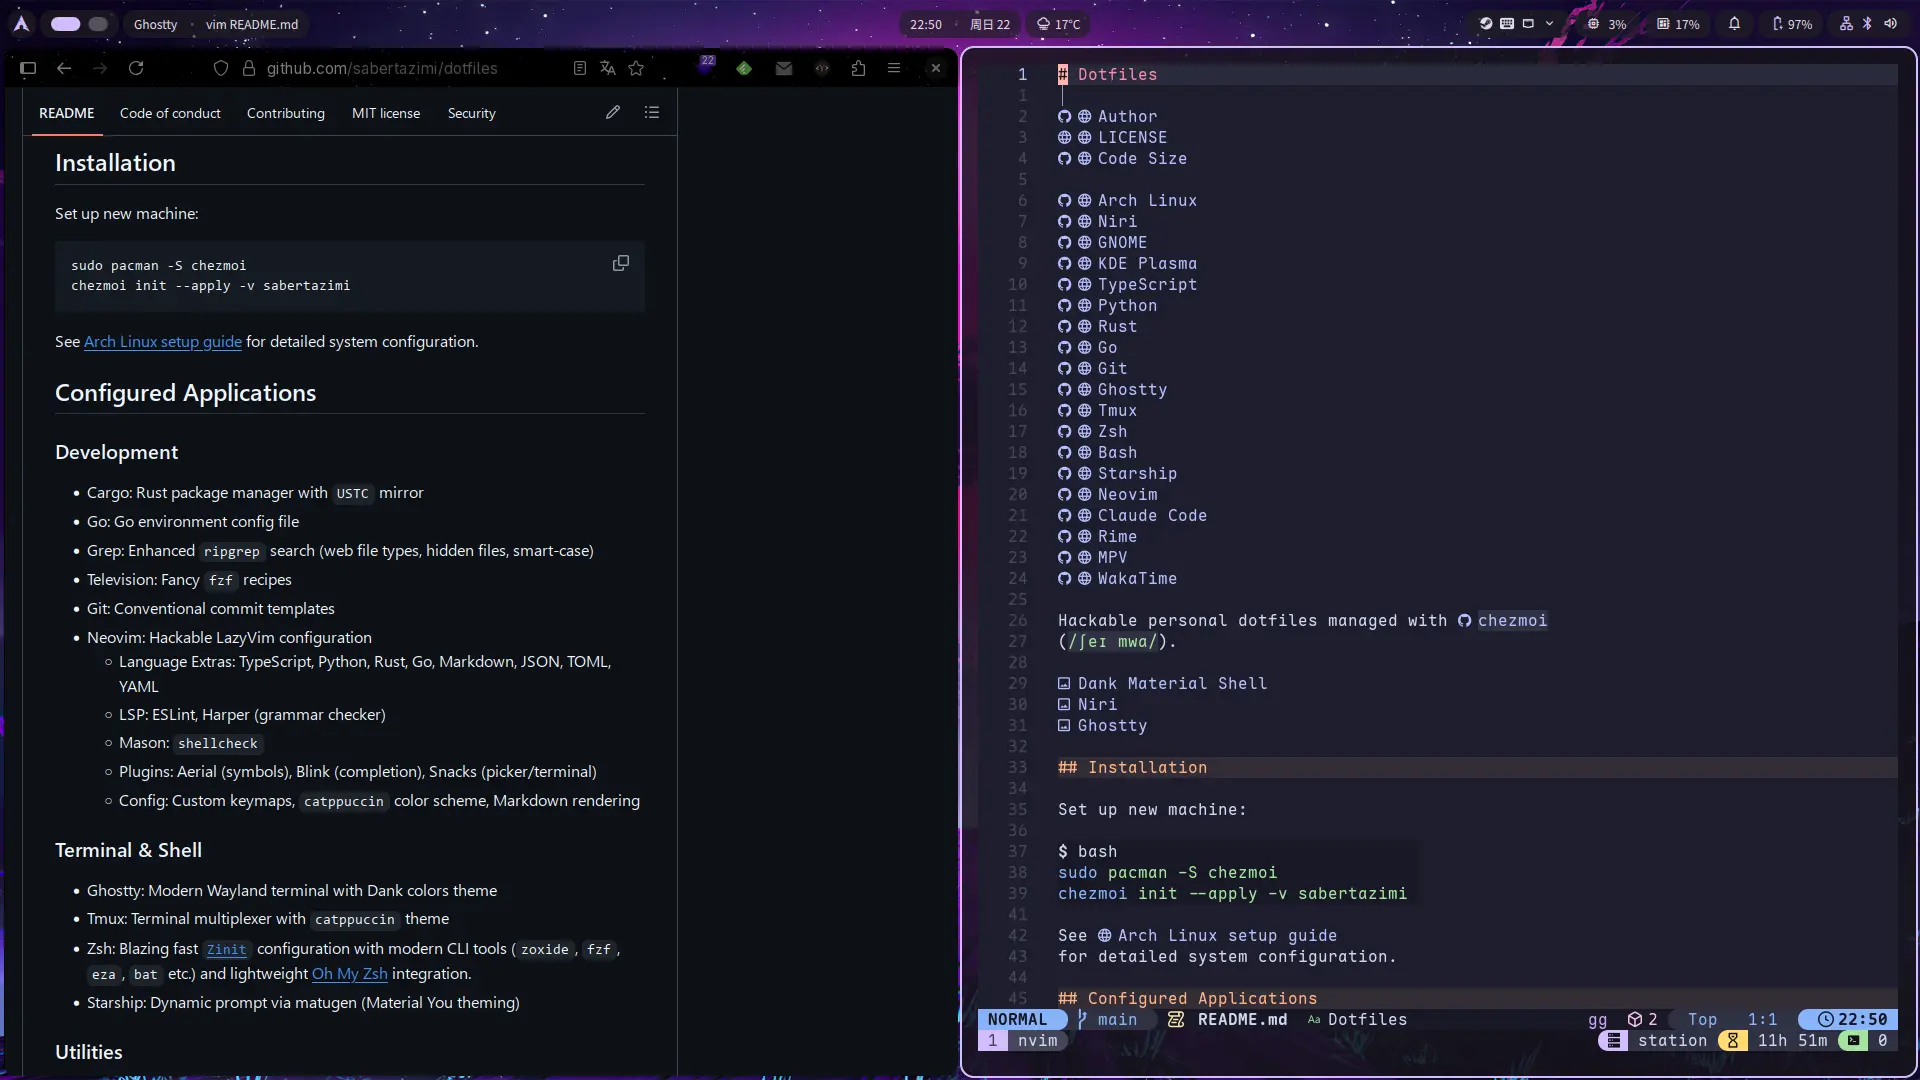Viewport: 1920px width, 1080px height.
Task: Open the MIT license tab
Action: point(385,113)
